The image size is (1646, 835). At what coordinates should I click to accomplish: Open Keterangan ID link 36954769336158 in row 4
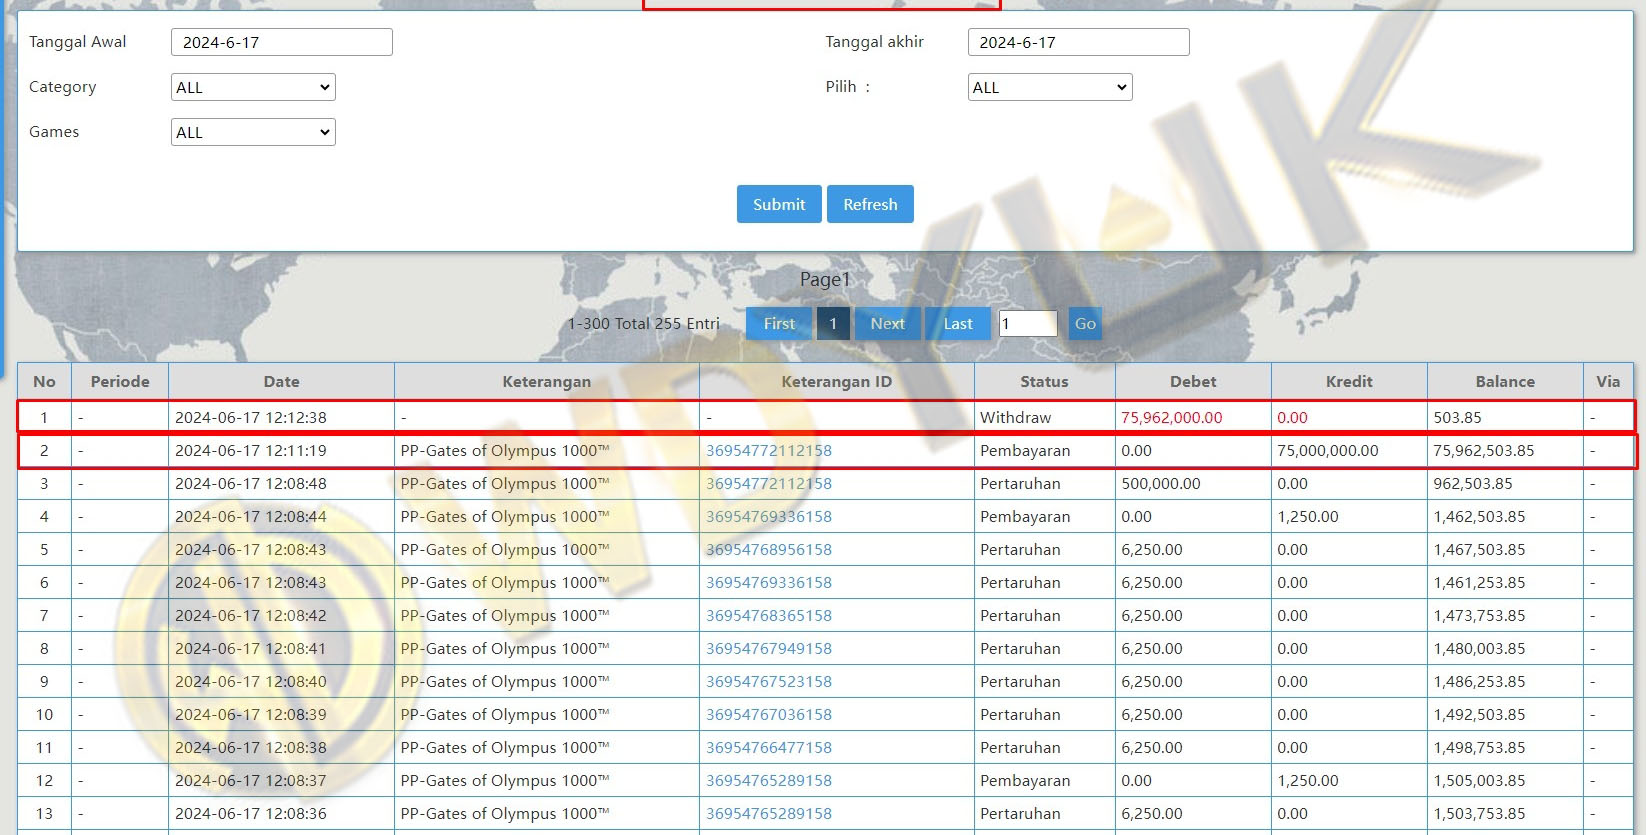768,517
